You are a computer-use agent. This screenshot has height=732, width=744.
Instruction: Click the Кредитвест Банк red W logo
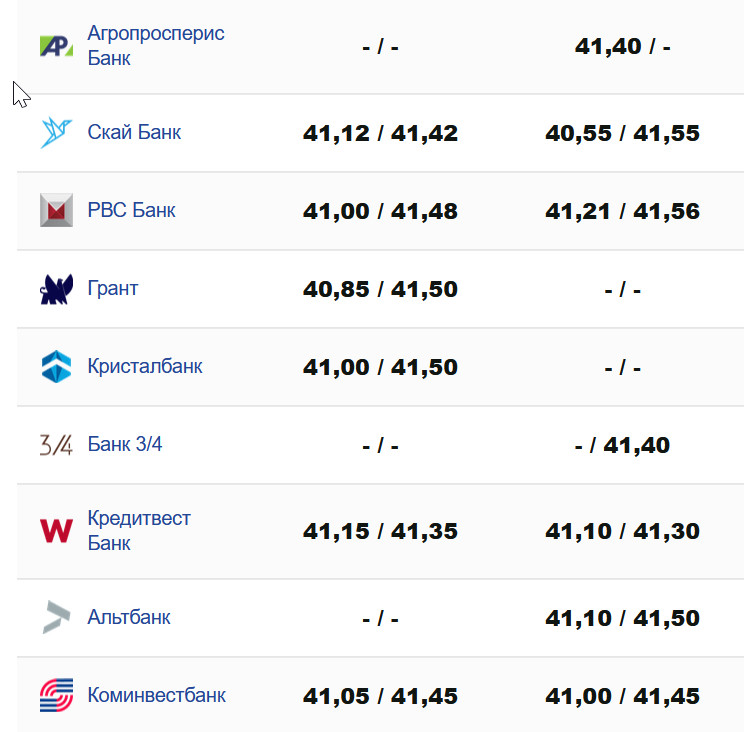56,531
